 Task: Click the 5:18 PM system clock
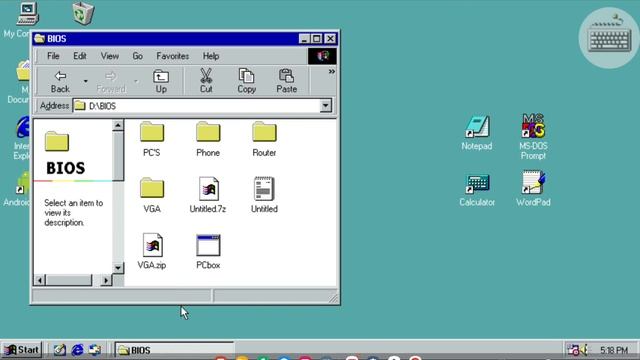click(x=613, y=350)
